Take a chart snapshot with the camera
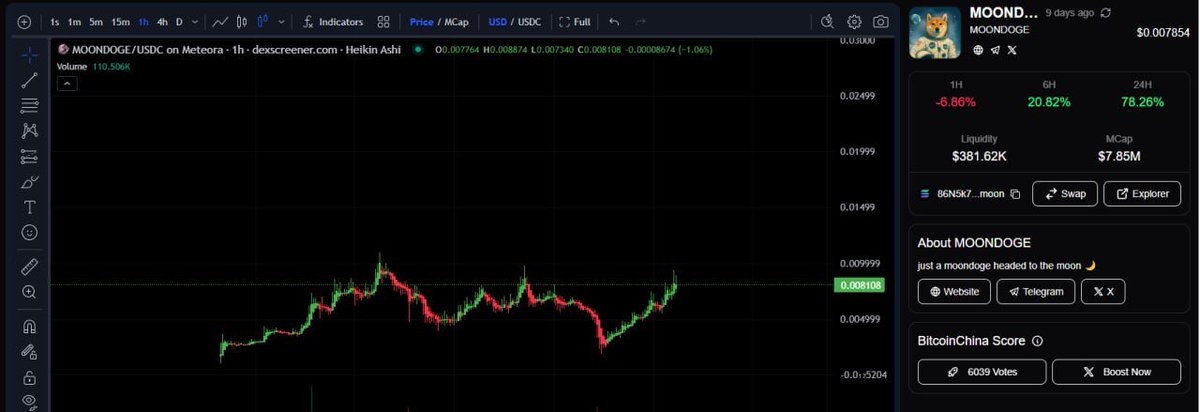The image size is (1200, 412). [880, 21]
